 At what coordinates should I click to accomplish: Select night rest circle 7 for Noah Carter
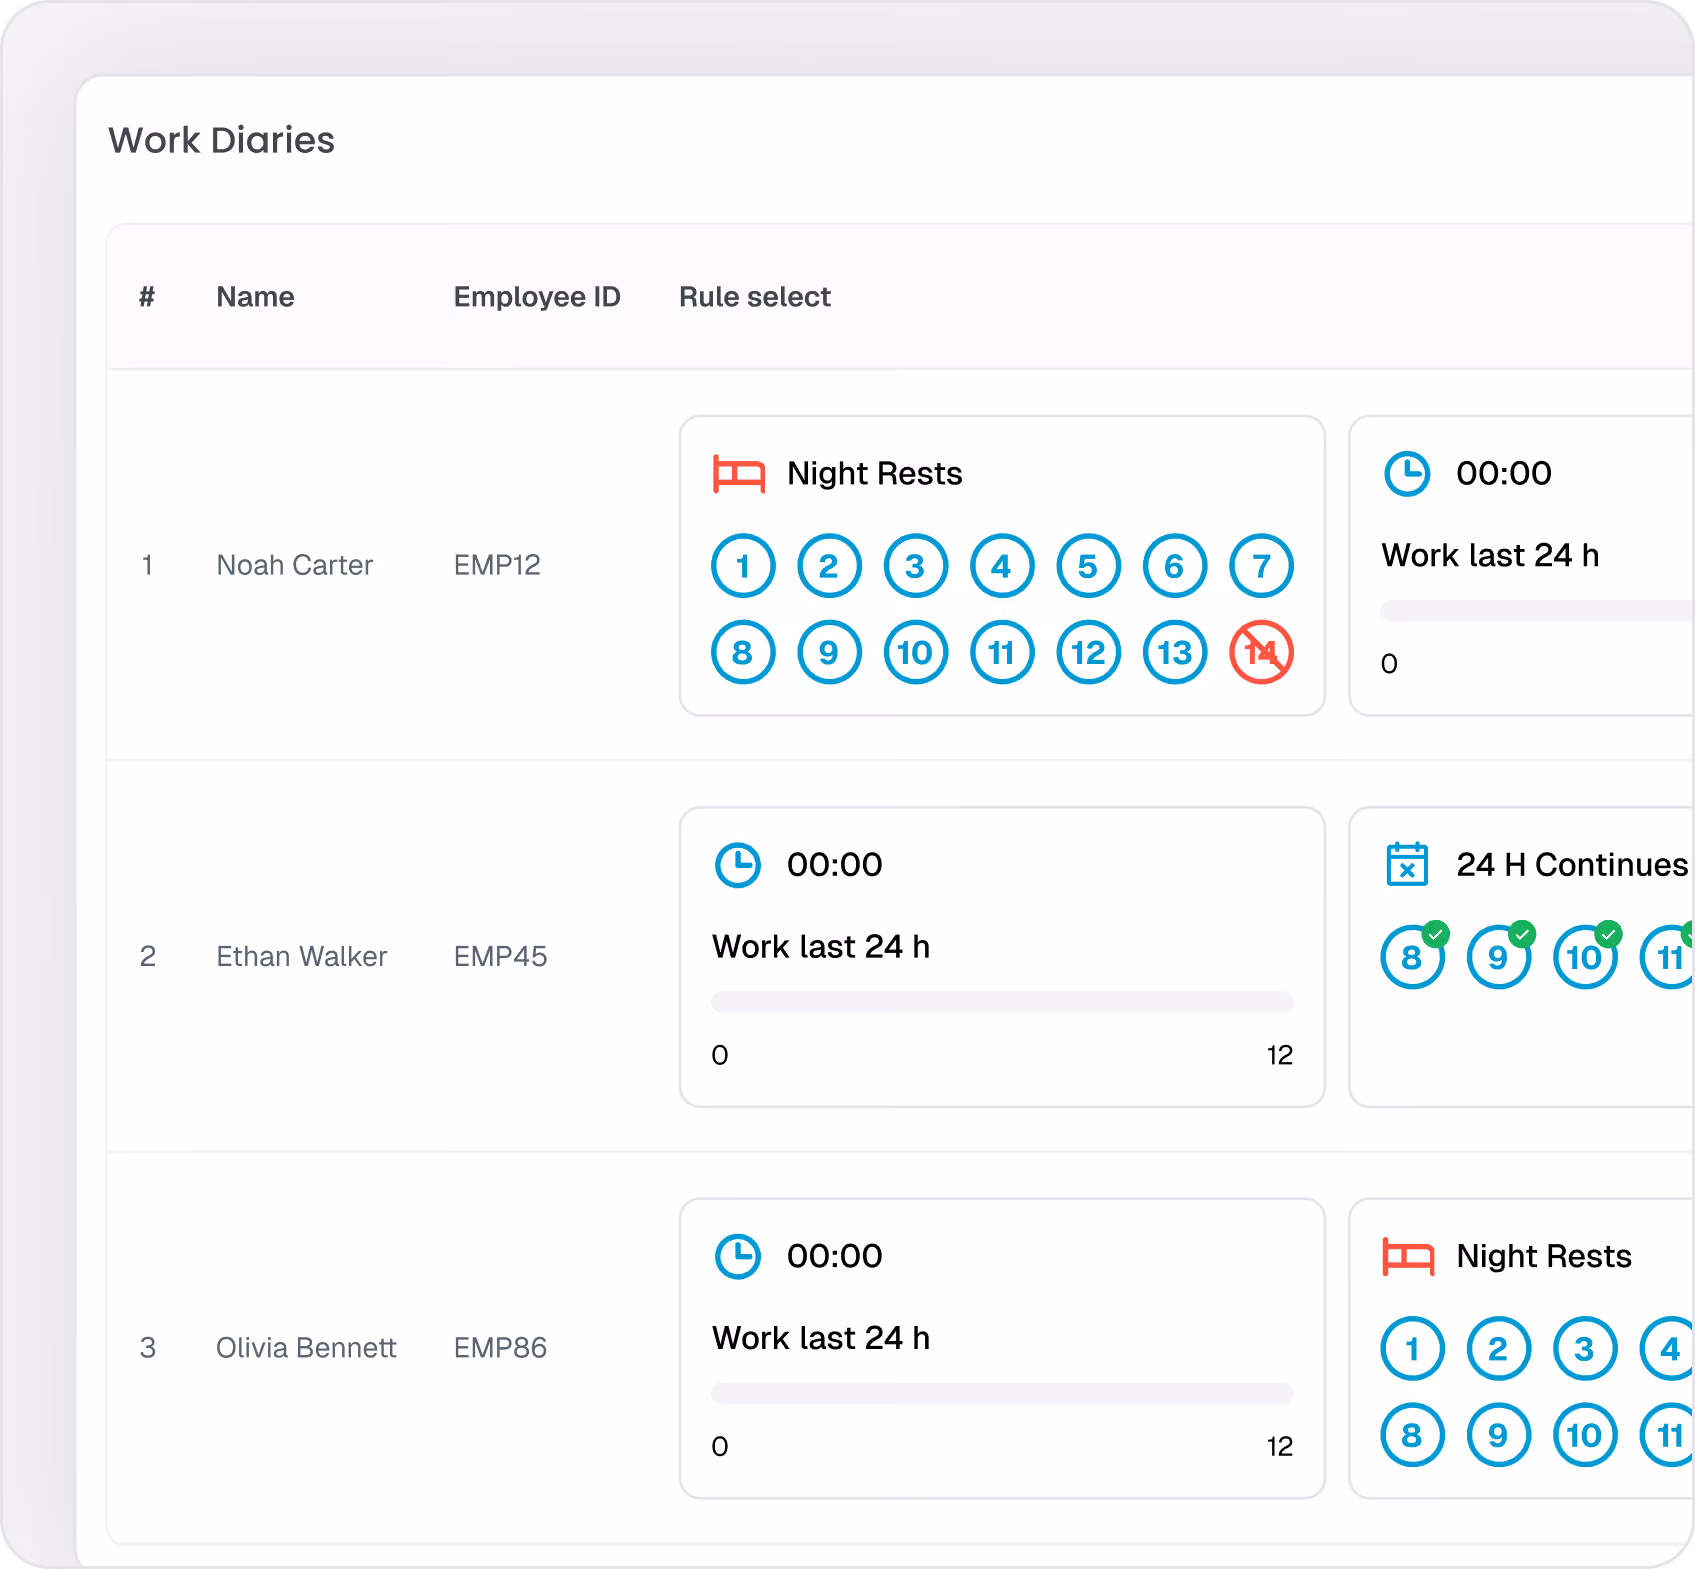point(1261,566)
